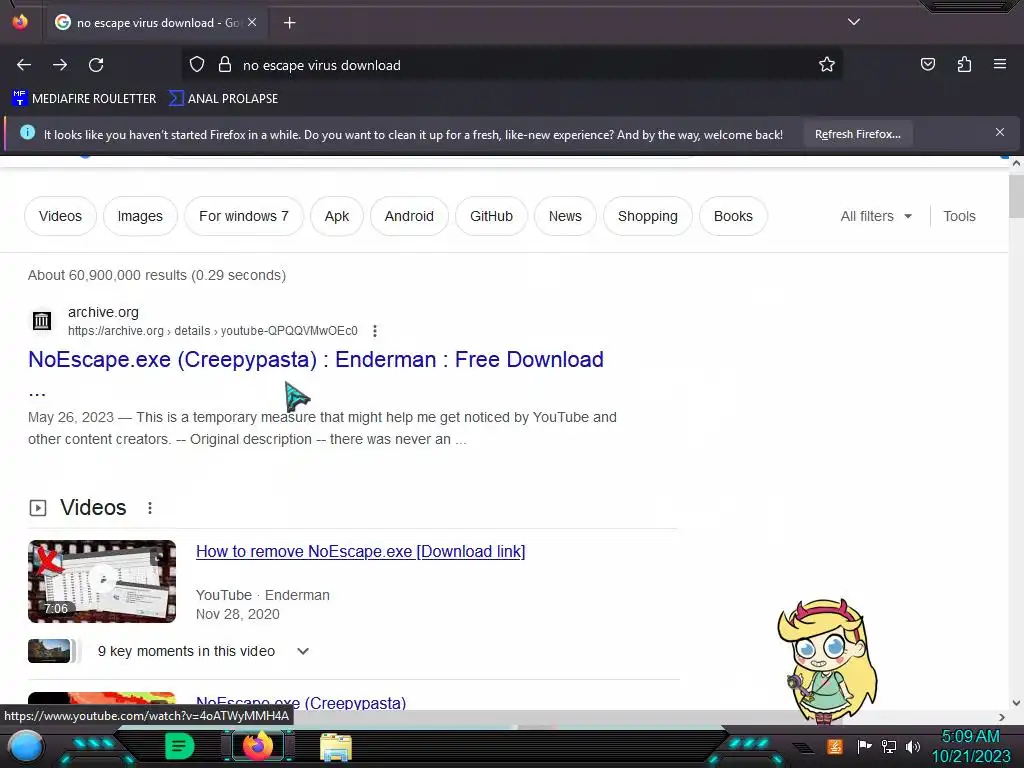Go back to the previous page
Viewport: 1024px width, 768px height.
point(24,65)
